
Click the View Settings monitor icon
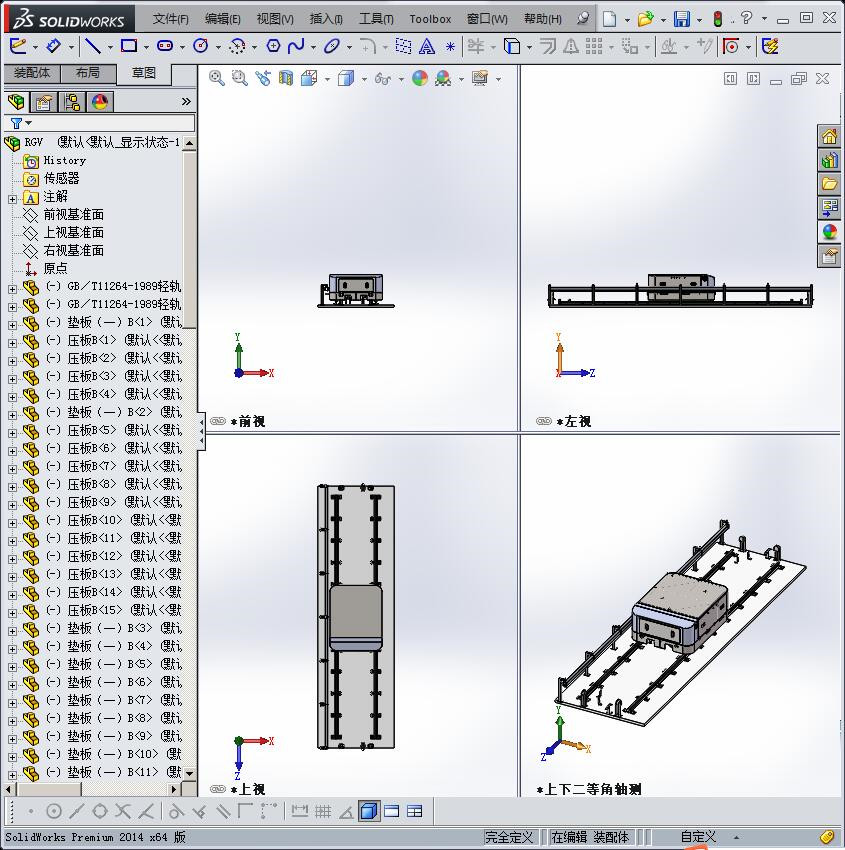pyautogui.click(x=480, y=79)
